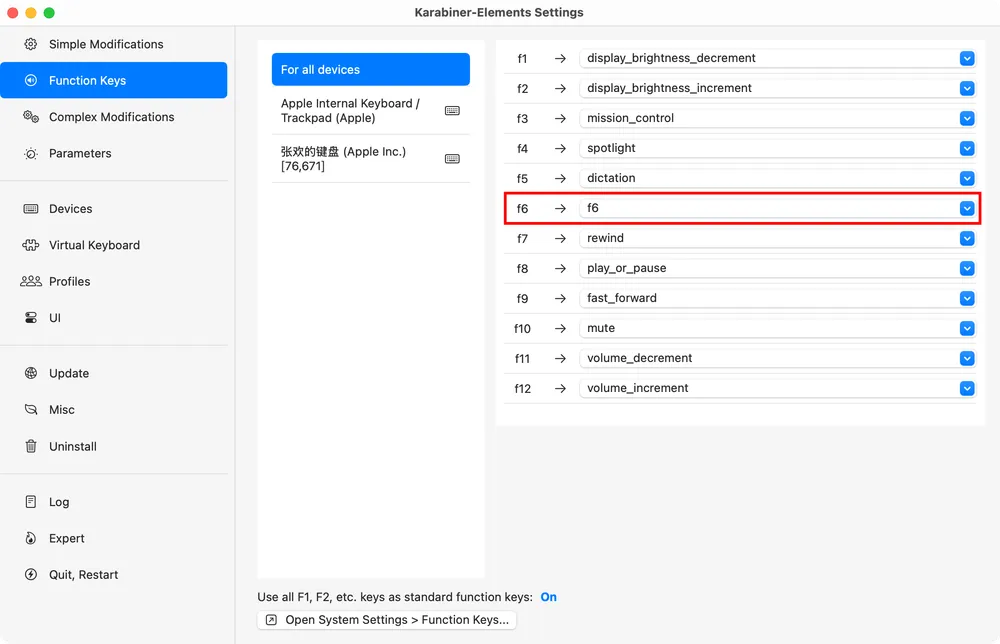
Task: Click the Simple Modifications gear icon
Action: (31, 44)
